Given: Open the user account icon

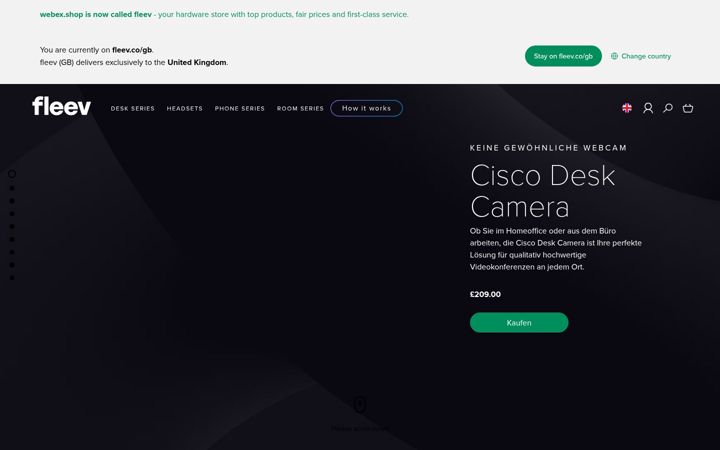Looking at the screenshot, I should tap(648, 108).
